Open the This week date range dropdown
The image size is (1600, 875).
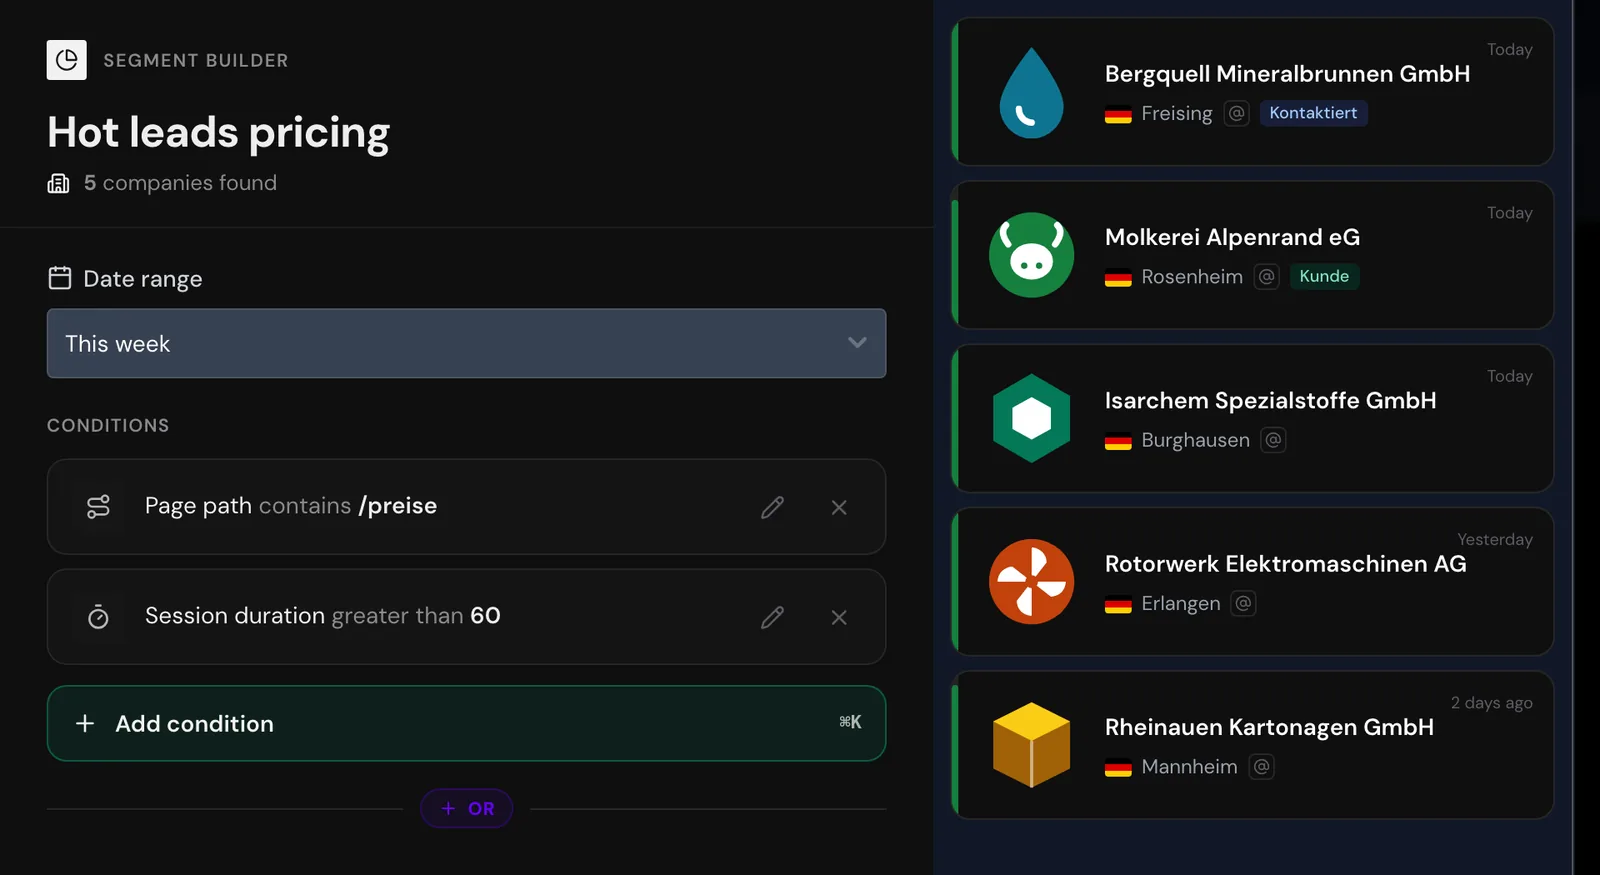[x=466, y=343]
